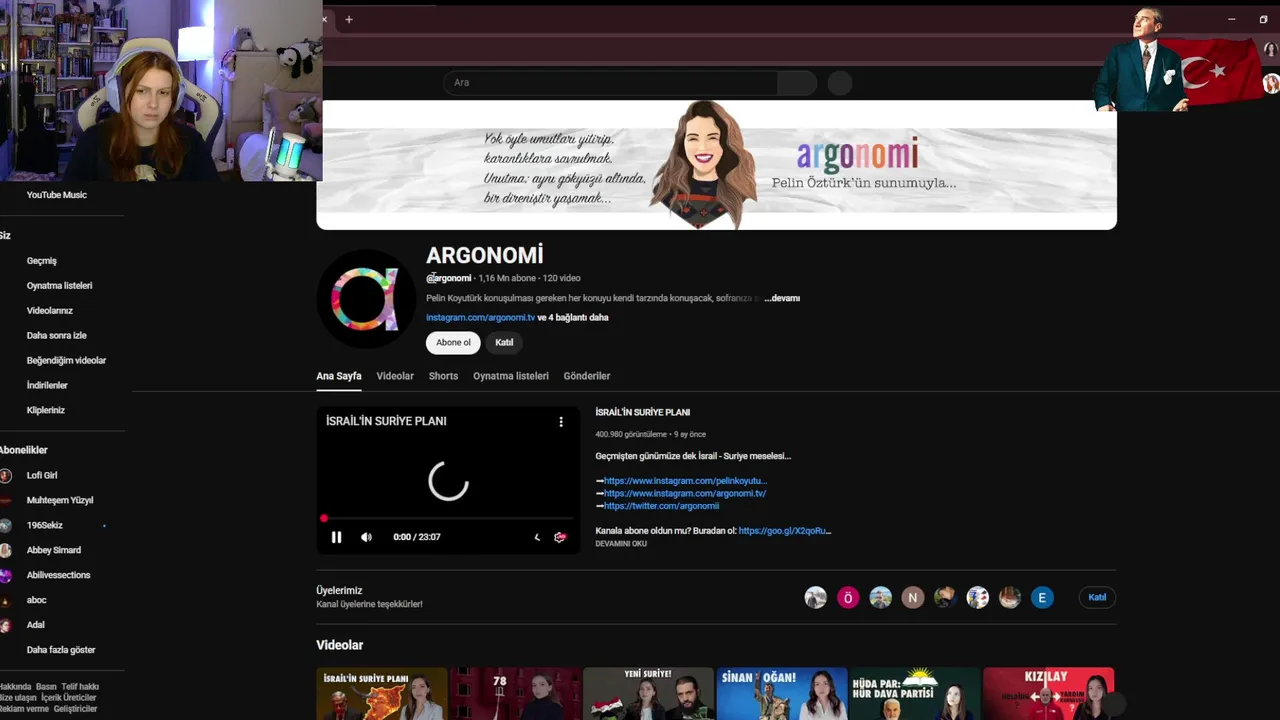Open the goo.gl subscribe link
This screenshot has width=1280, height=720.
[785, 531]
